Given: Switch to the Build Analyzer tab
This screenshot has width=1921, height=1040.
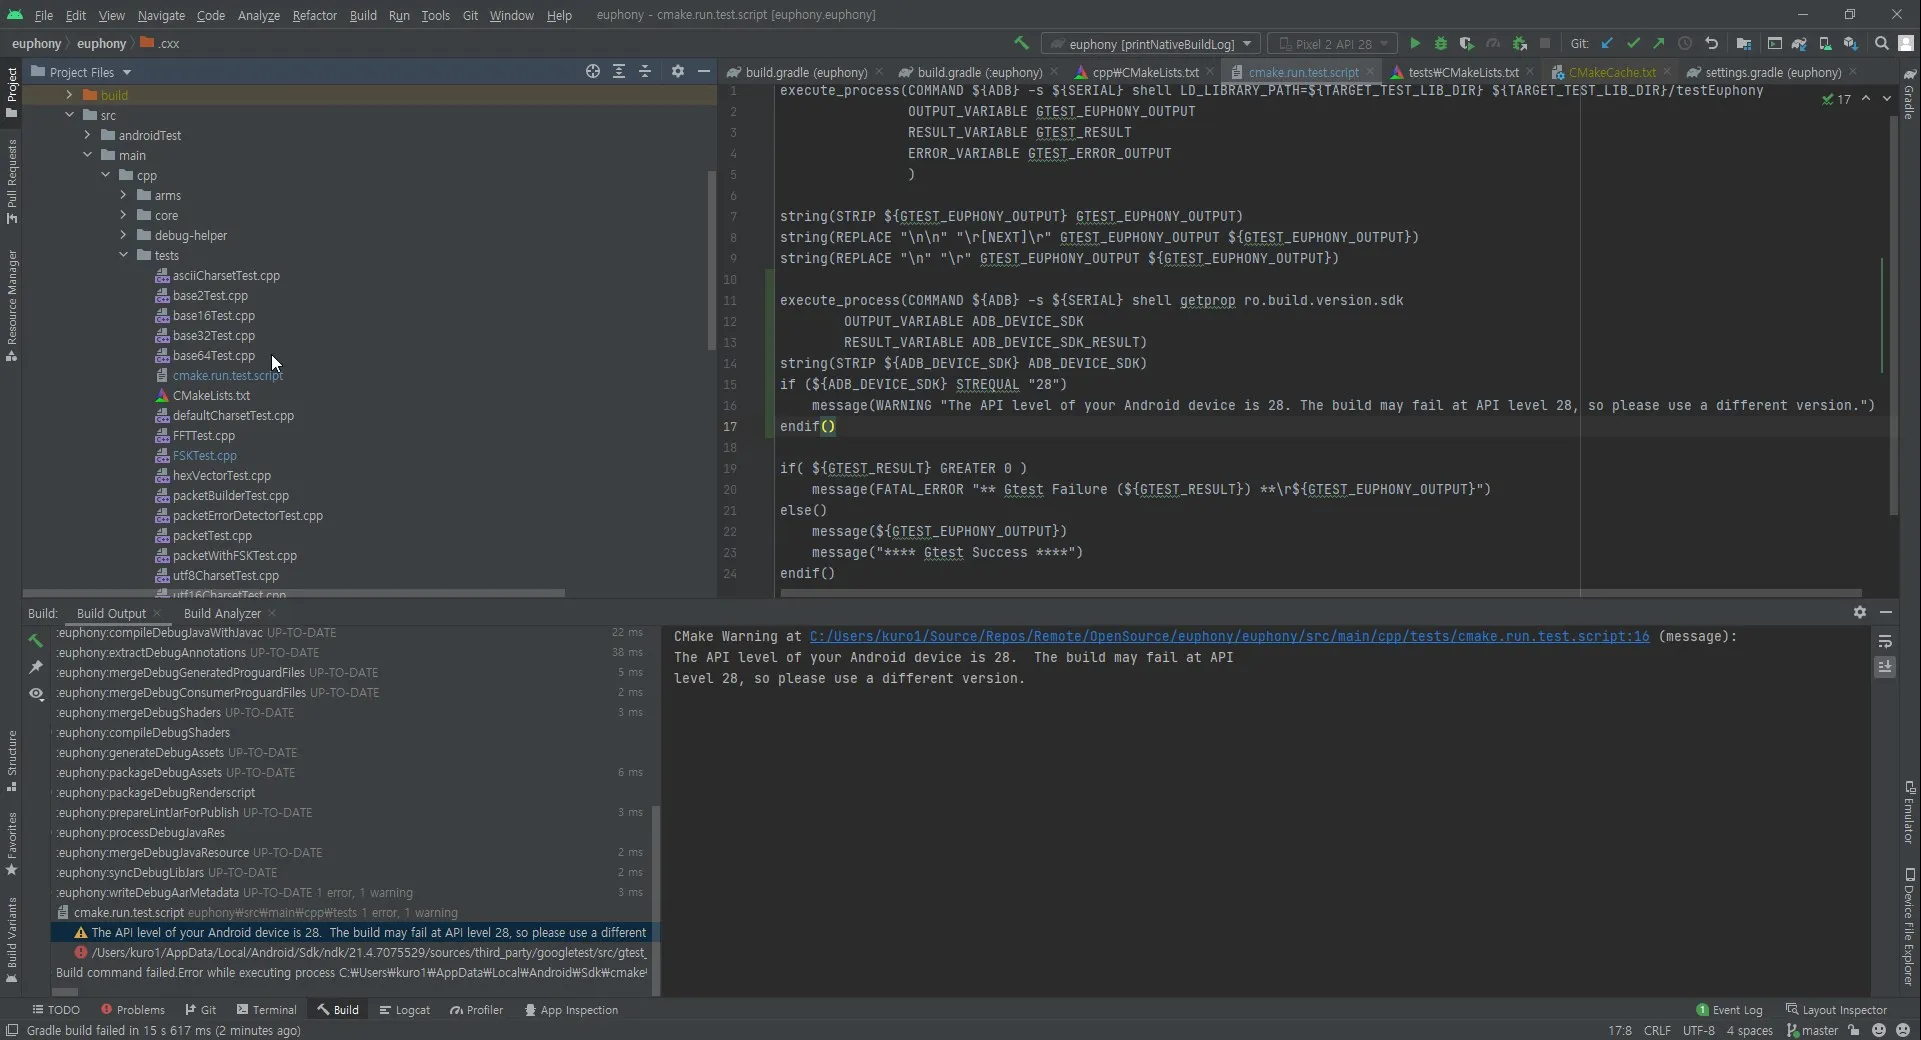Looking at the screenshot, I should (222, 613).
